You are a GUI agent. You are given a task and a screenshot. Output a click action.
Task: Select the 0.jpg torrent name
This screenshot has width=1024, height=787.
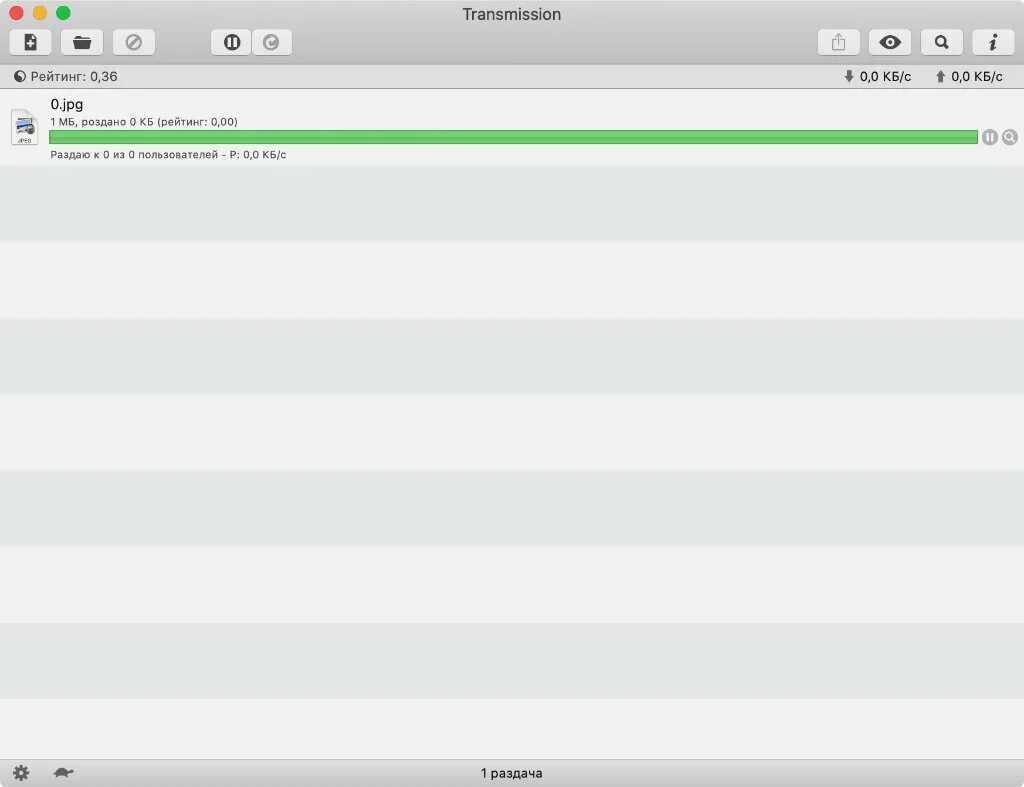(x=67, y=104)
